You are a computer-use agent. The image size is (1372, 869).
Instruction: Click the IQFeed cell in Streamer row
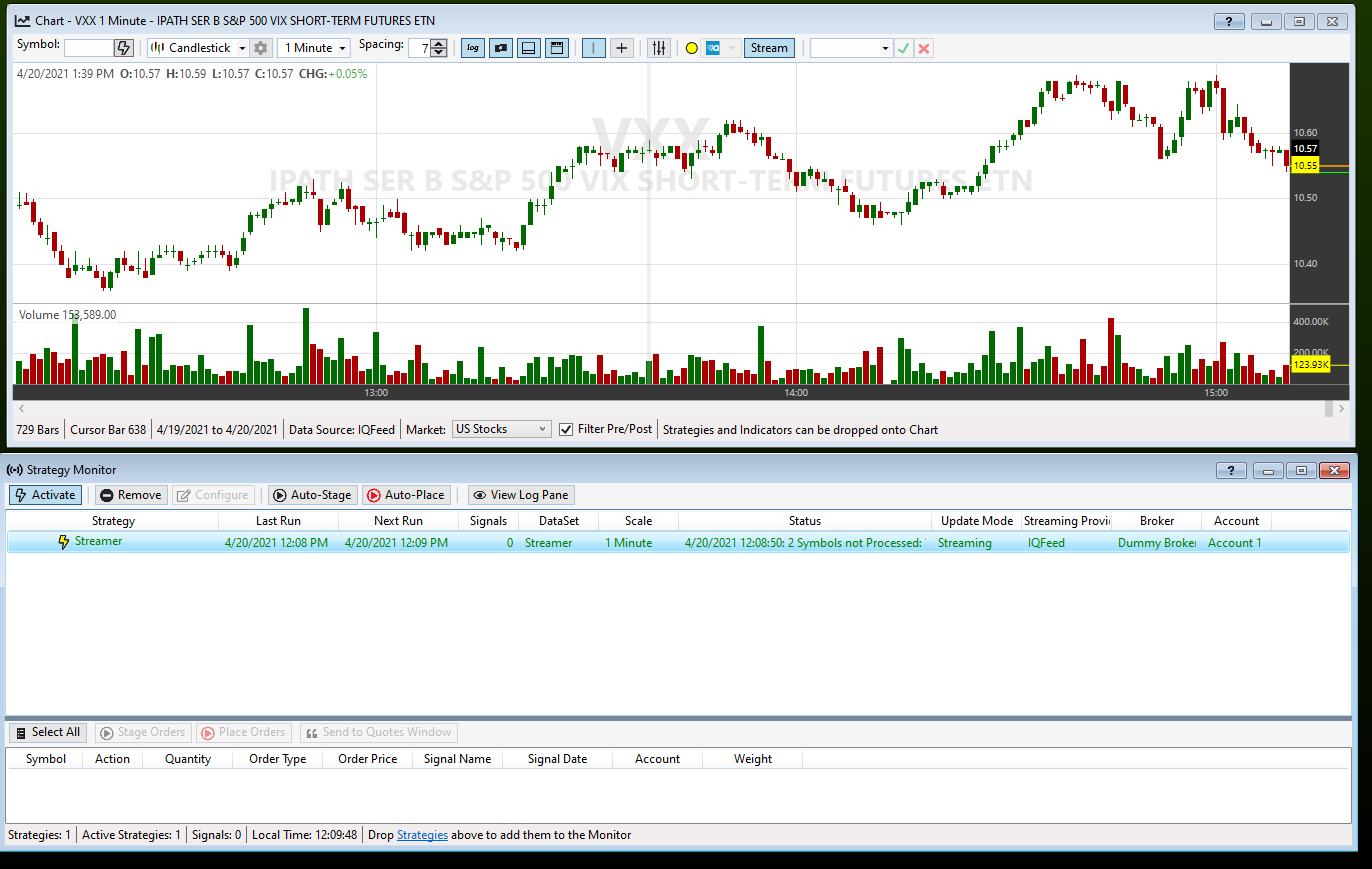coord(1046,543)
